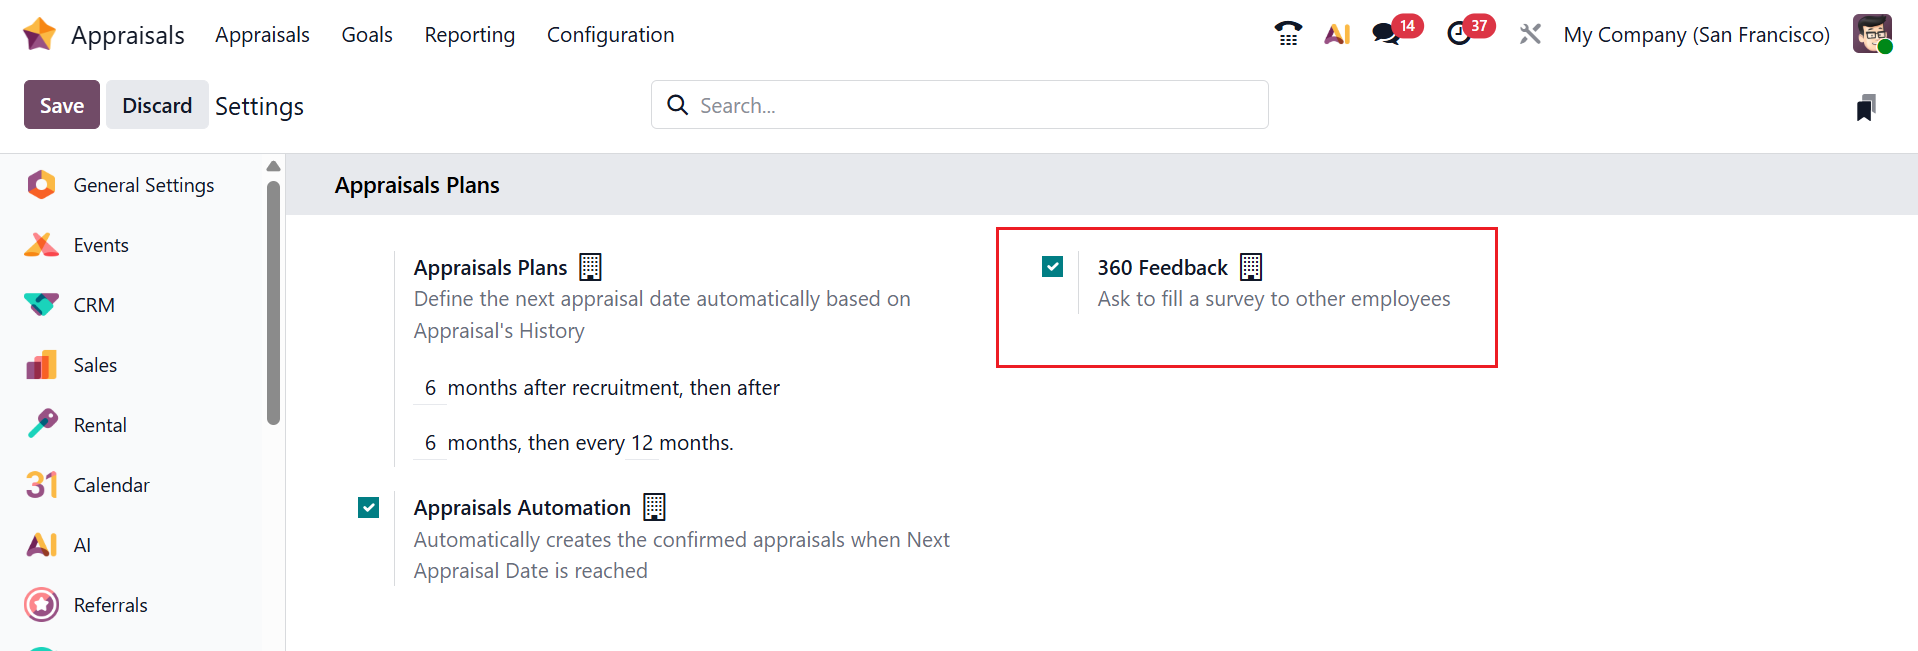Click the Discard button
The image size is (1918, 651).
(157, 105)
